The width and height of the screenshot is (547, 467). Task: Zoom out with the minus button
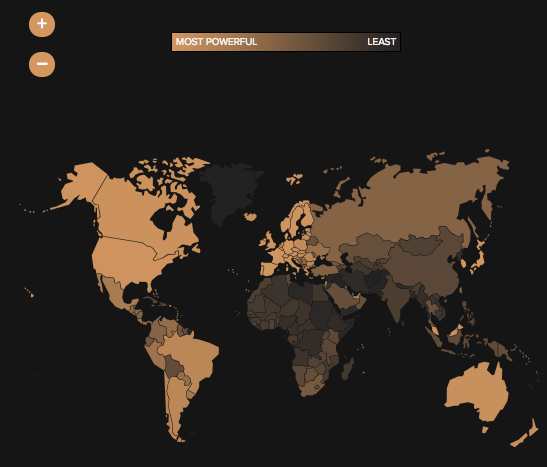(x=42, y=64)
